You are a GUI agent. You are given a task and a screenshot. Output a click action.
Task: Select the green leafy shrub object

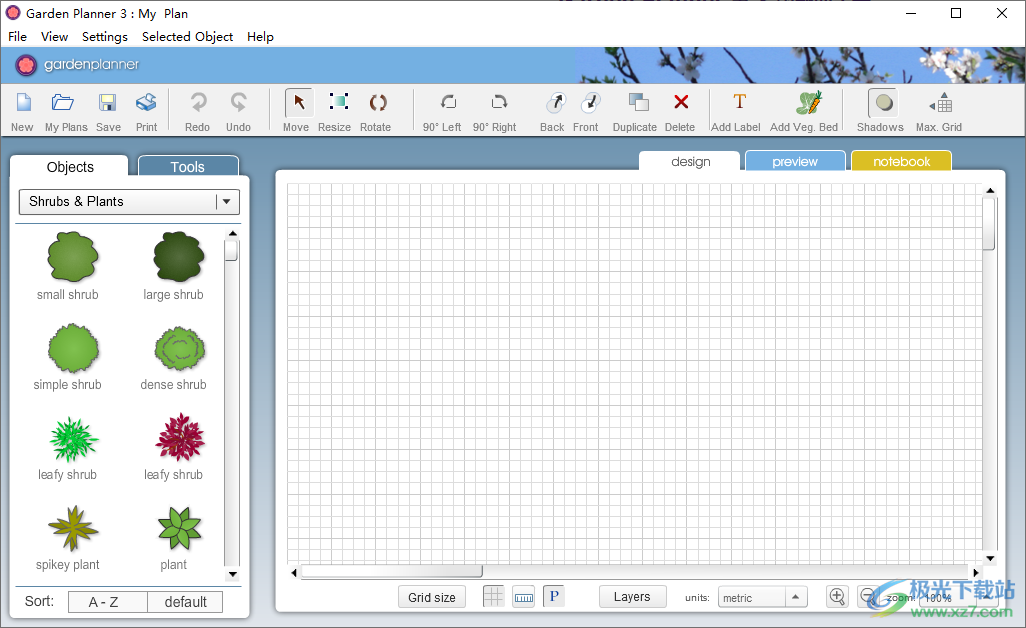pyautogui.click(x=73, y=440)
